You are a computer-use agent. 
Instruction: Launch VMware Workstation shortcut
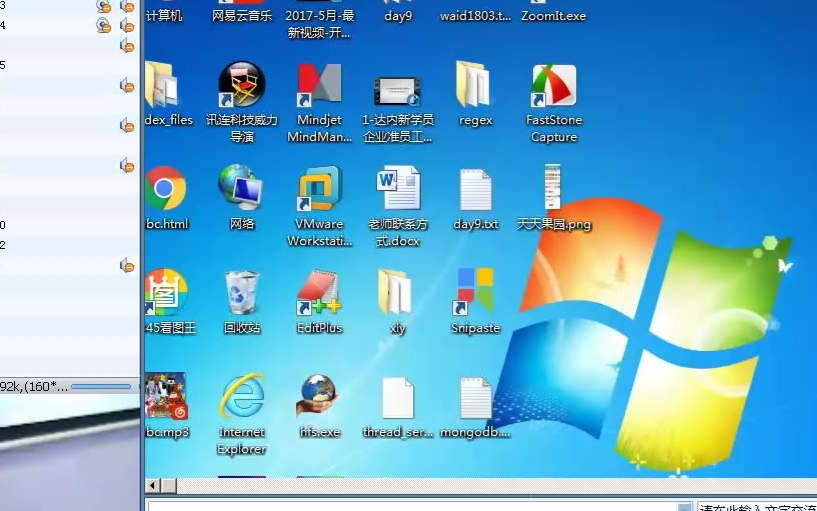319,189
